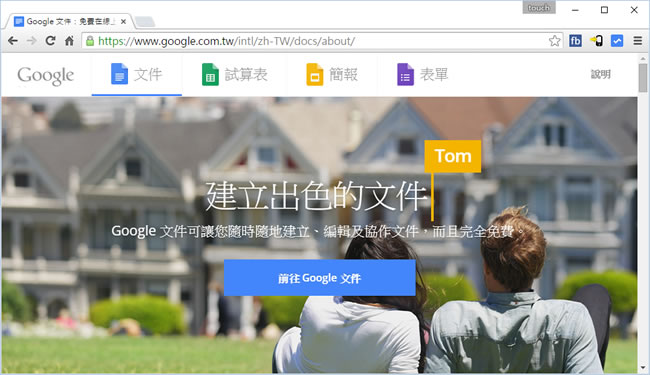Click the browser forward arrow
The width and height of the screenshot is (650, 375).
[32, 41]
